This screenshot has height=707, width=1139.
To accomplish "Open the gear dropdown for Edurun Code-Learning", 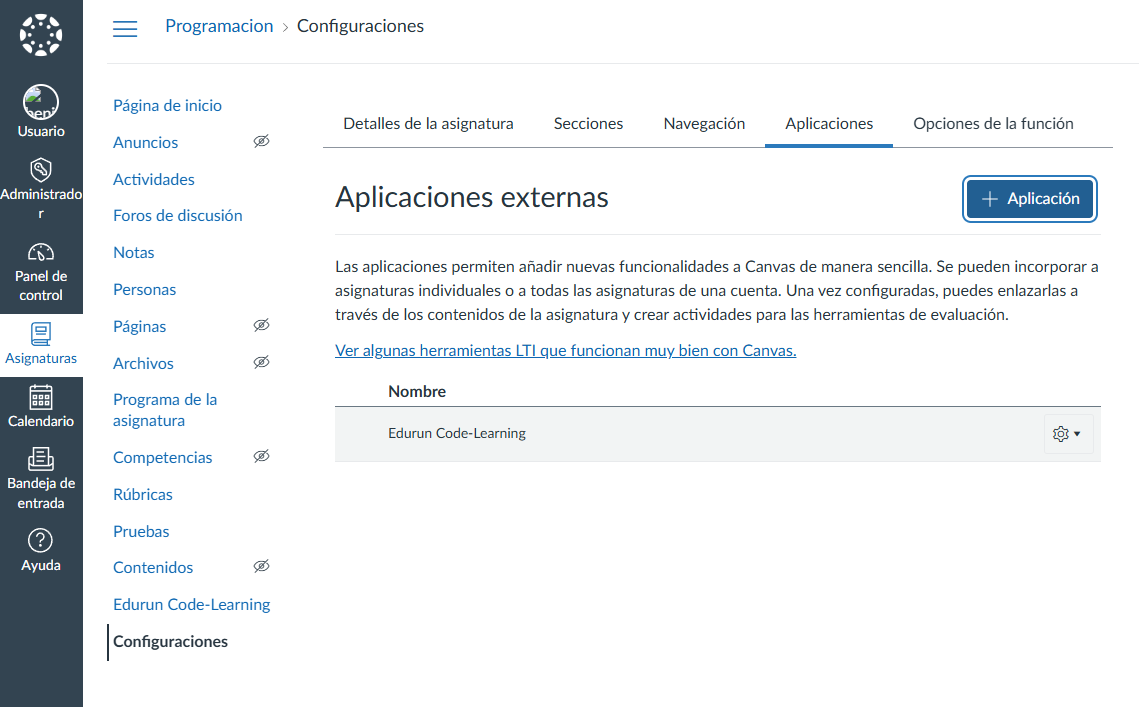I will click(1067, 433).
